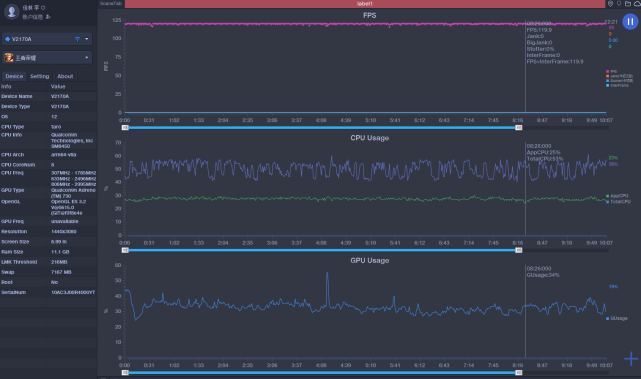Image resolution: width=641 pixels, height=379 pixels.
Task: Select the SceneTab tab
Action: (x=111, y=3)
